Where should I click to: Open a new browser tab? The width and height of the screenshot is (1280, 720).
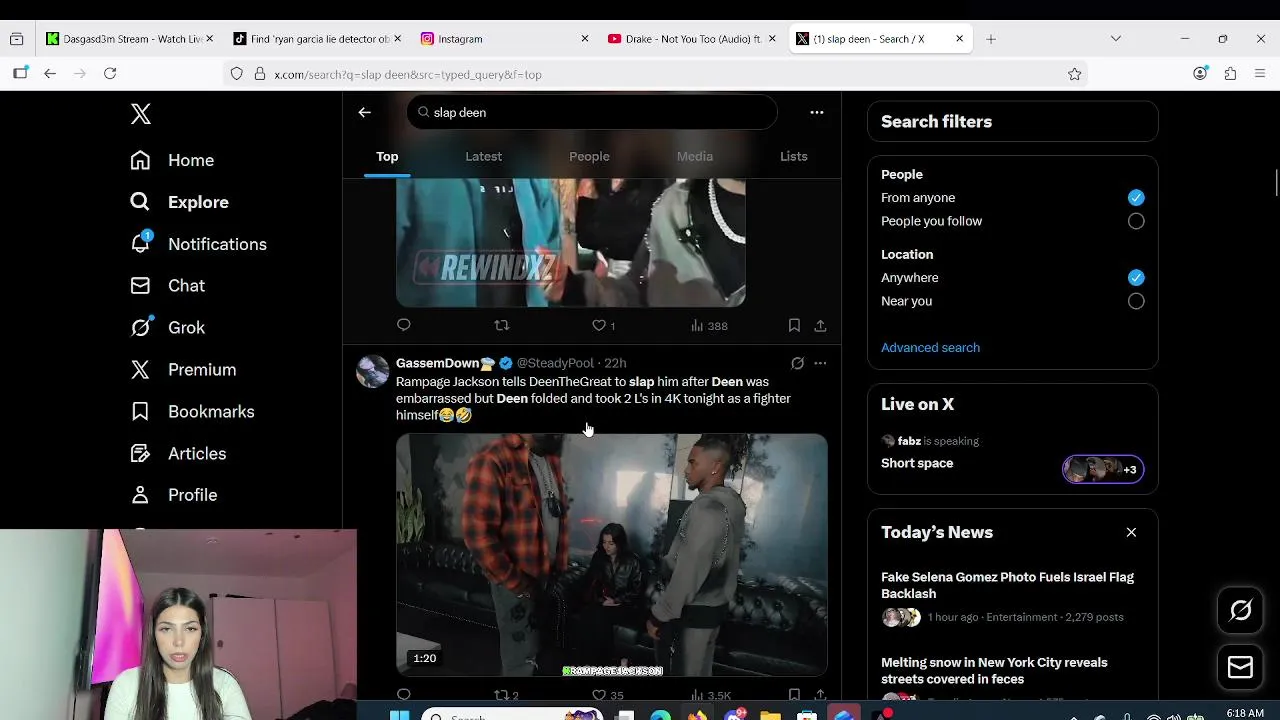(x=991, y=39)
